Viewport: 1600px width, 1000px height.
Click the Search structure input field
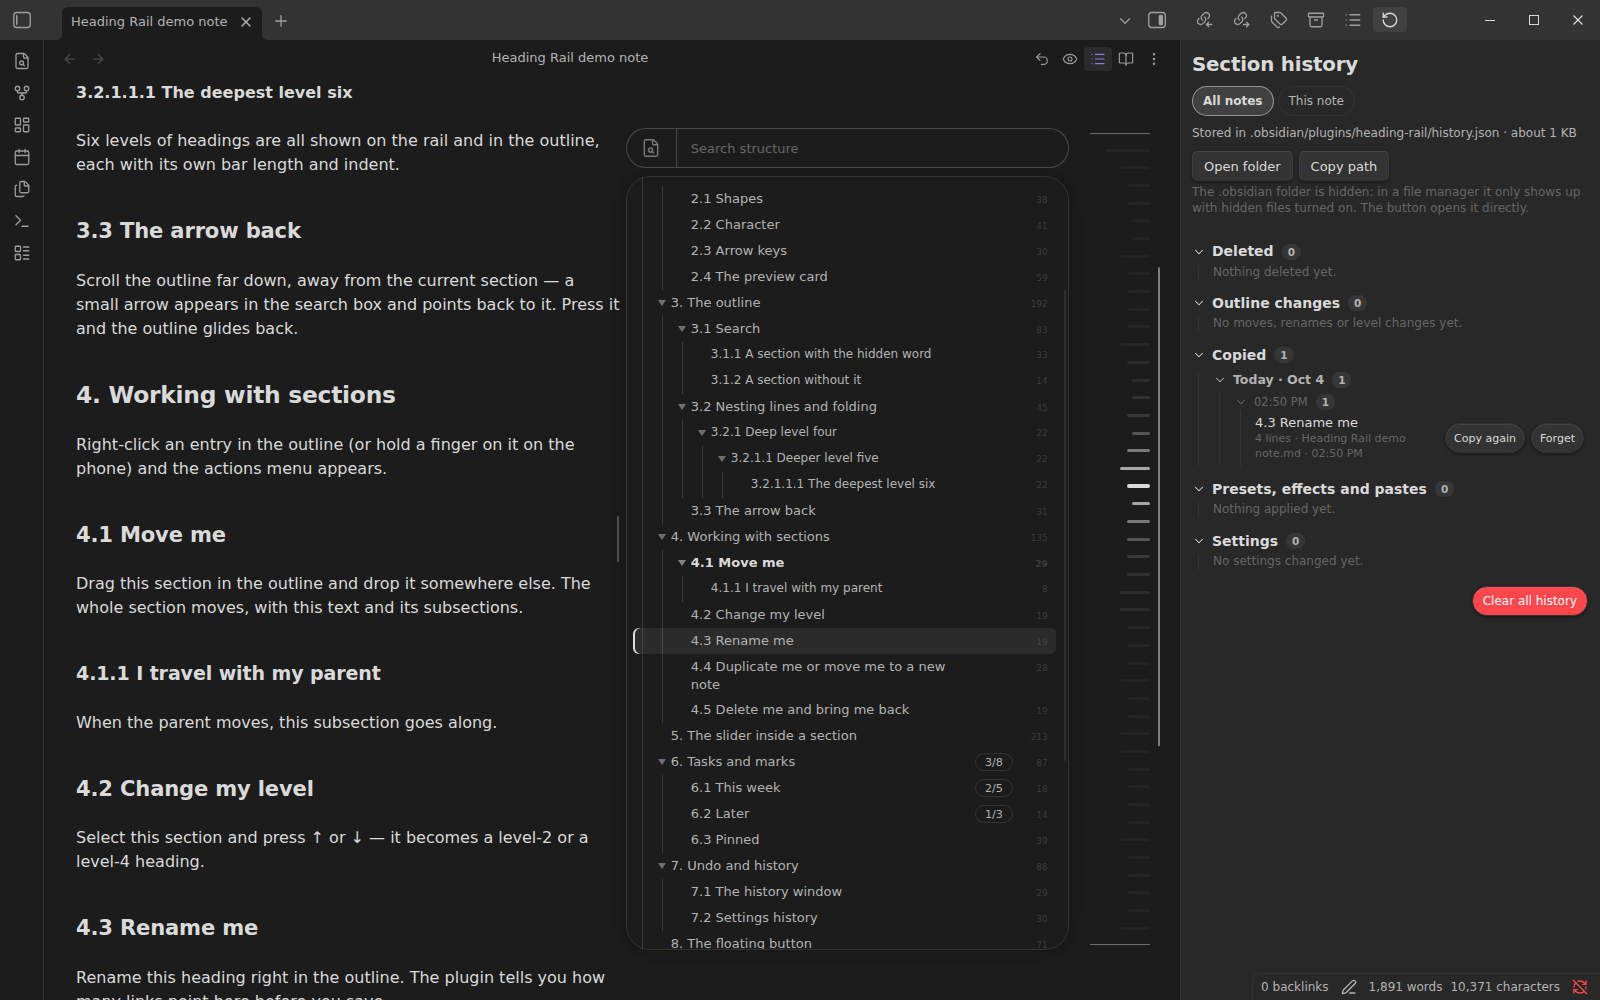[872, 148]
